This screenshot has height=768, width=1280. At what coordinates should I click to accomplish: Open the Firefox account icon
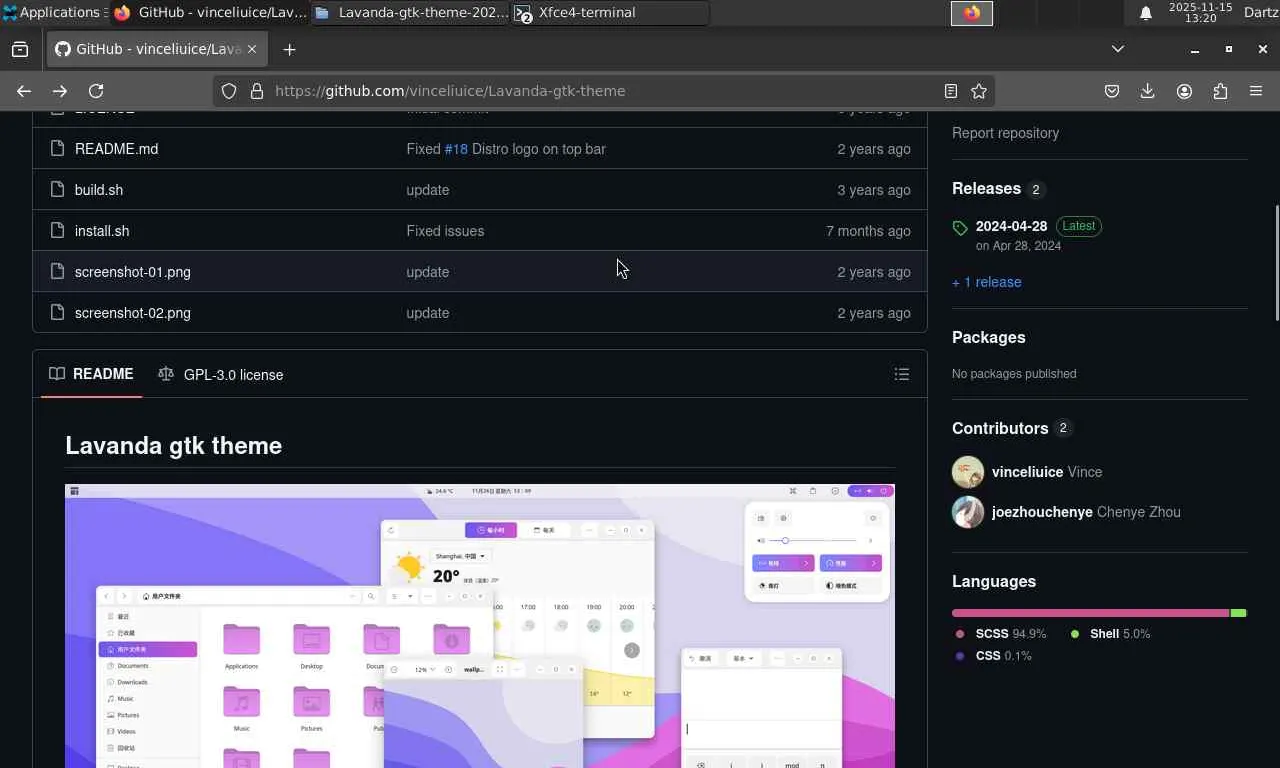[1184, 91]
